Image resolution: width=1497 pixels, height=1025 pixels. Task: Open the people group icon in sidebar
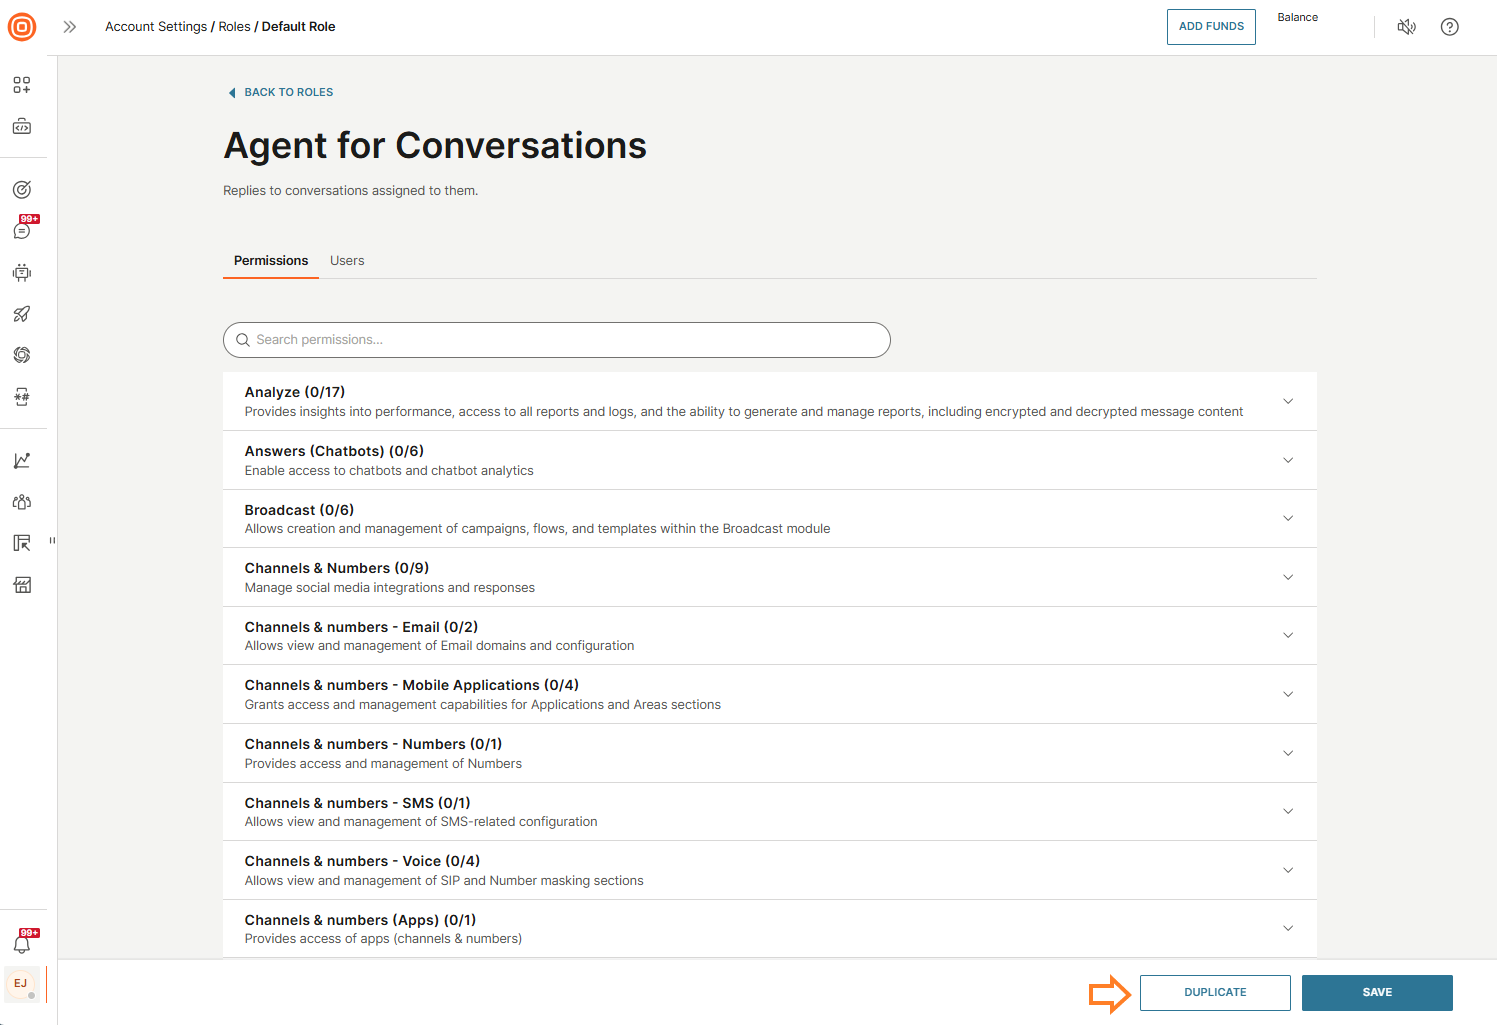[22, 502]
